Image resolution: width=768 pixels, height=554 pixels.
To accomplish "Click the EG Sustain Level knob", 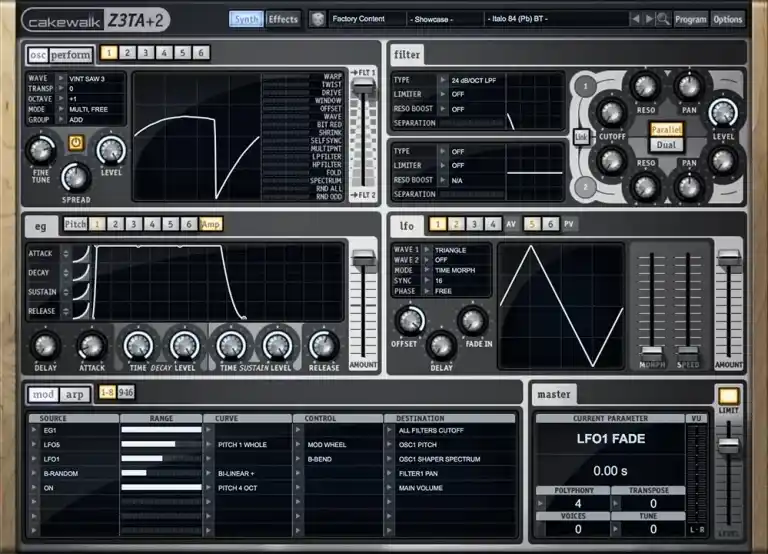I will point(277,345).
